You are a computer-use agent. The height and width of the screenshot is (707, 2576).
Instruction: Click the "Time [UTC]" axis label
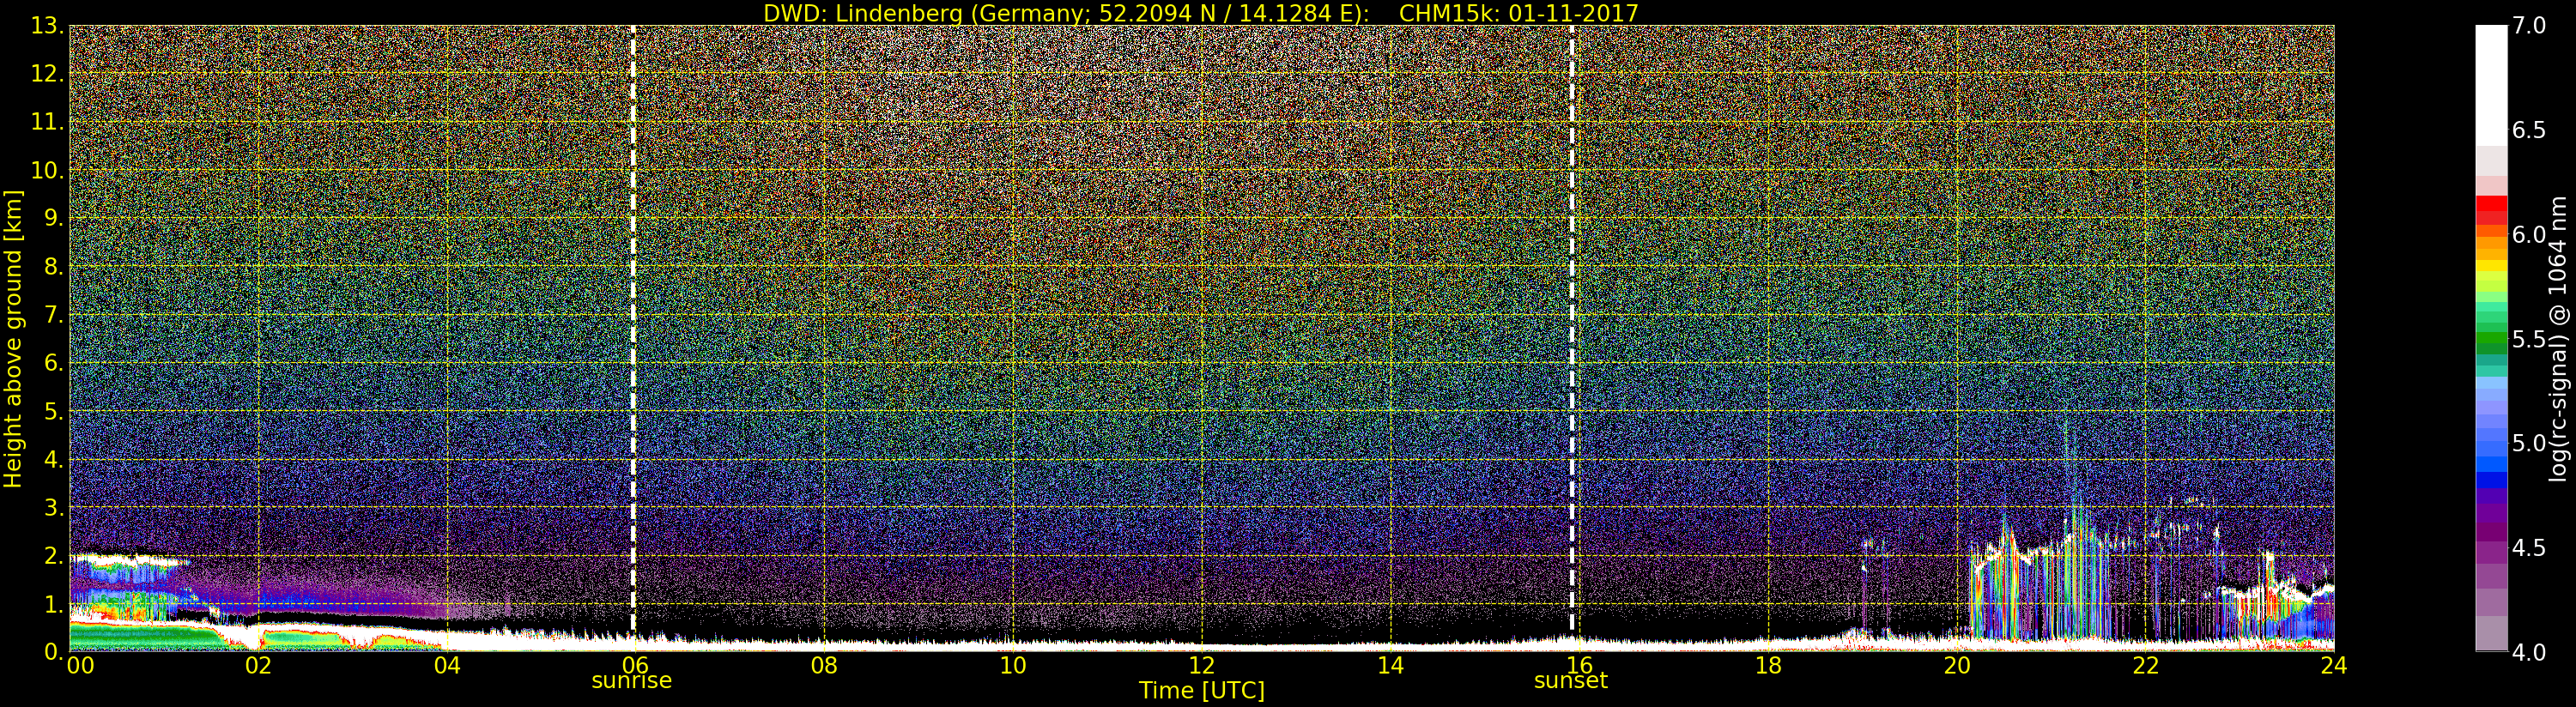[1202, 690]
